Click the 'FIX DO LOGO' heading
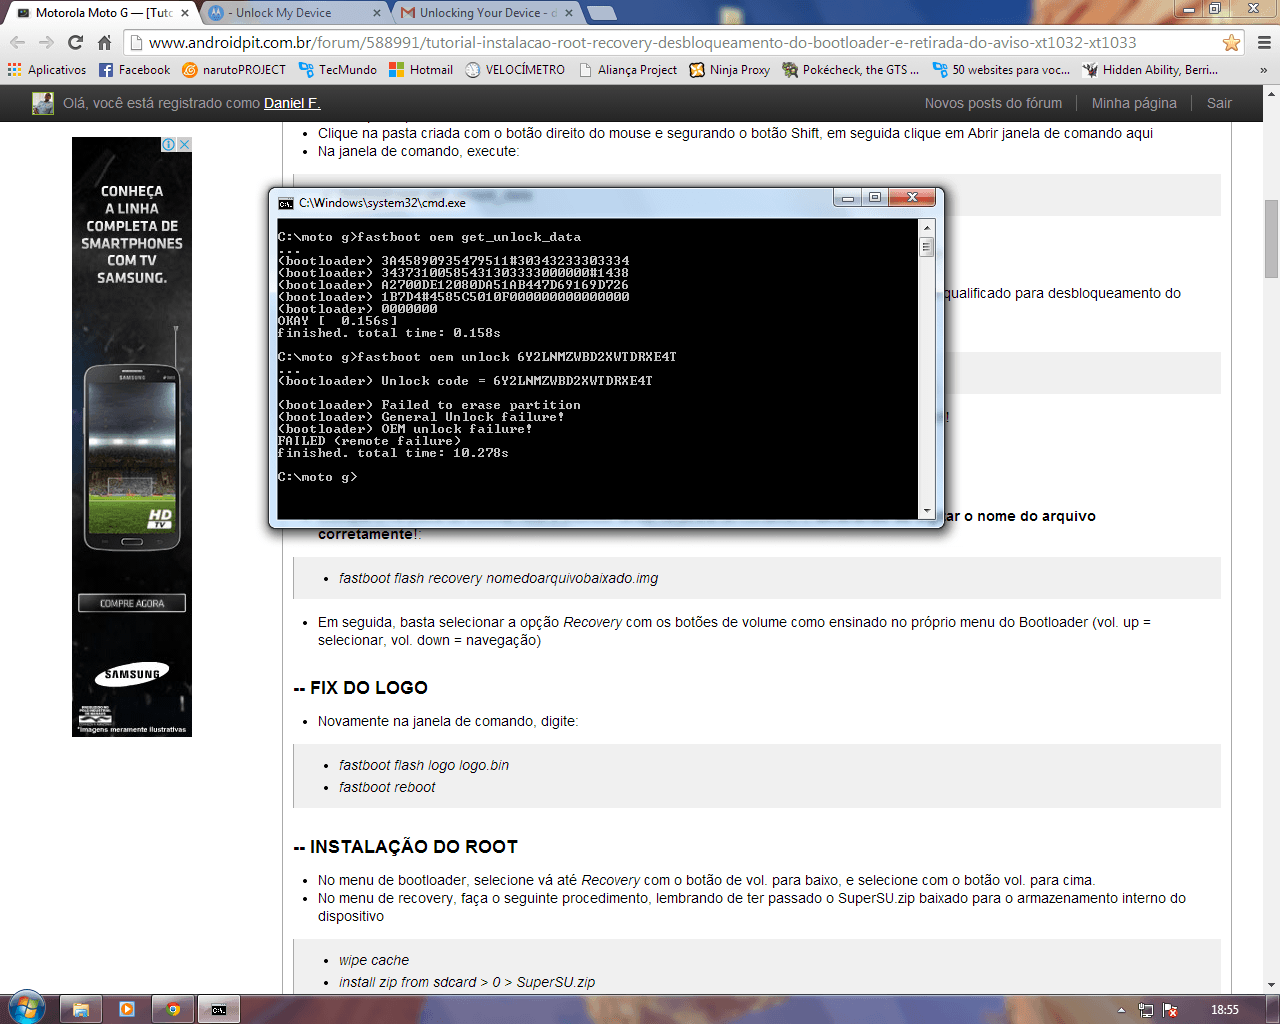1280x1024 pixels. click(x=361, y=688)
